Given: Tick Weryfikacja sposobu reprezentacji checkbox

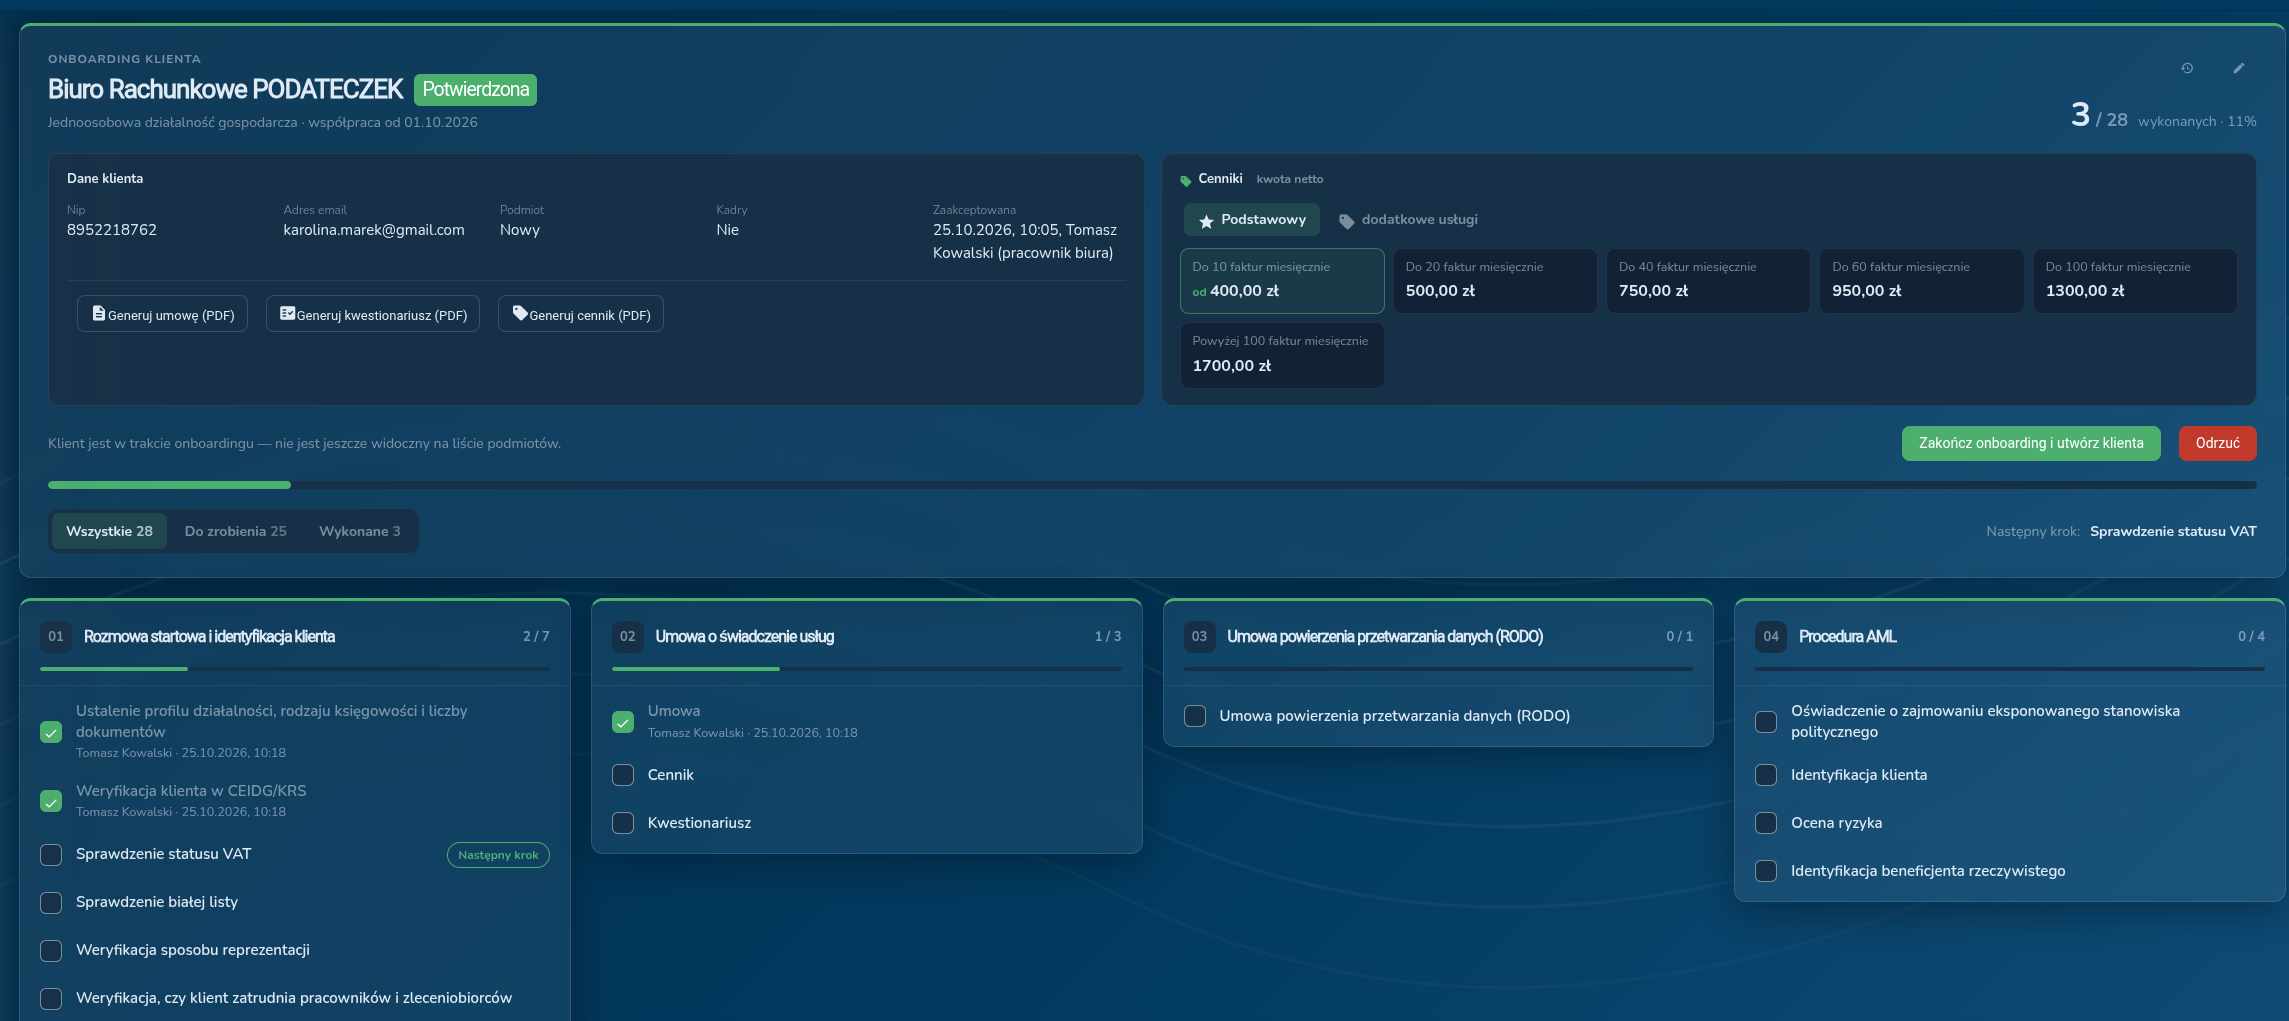Looking at the screenshot, I should point(51,950).
